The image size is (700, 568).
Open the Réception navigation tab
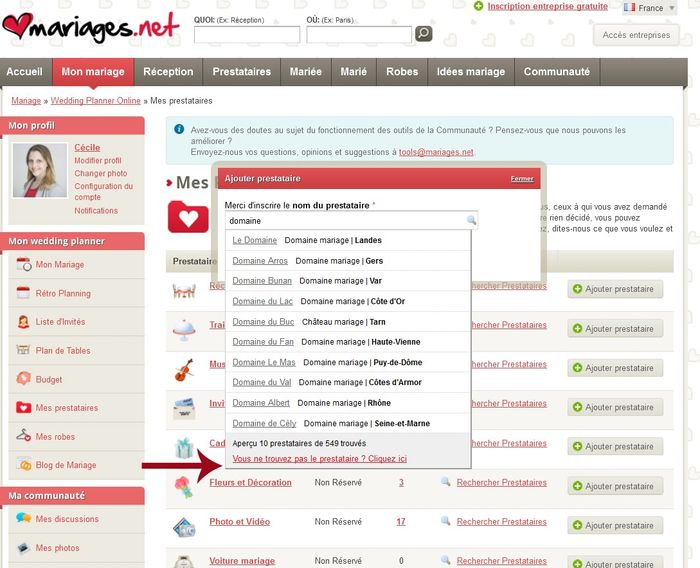coord(168,72)
